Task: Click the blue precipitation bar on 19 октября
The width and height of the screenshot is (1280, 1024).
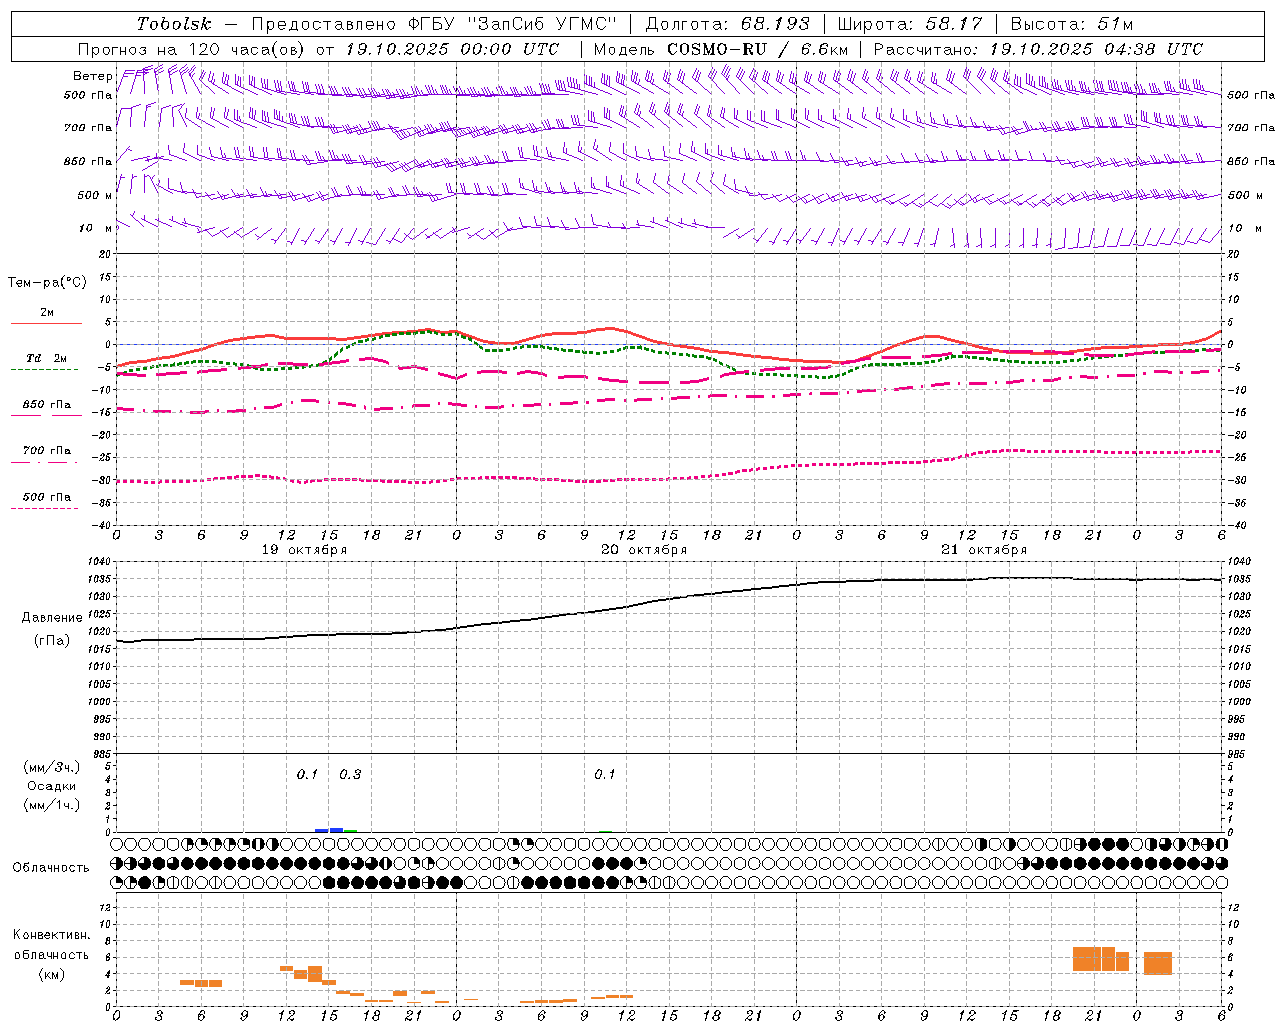Action: (336, 829)
